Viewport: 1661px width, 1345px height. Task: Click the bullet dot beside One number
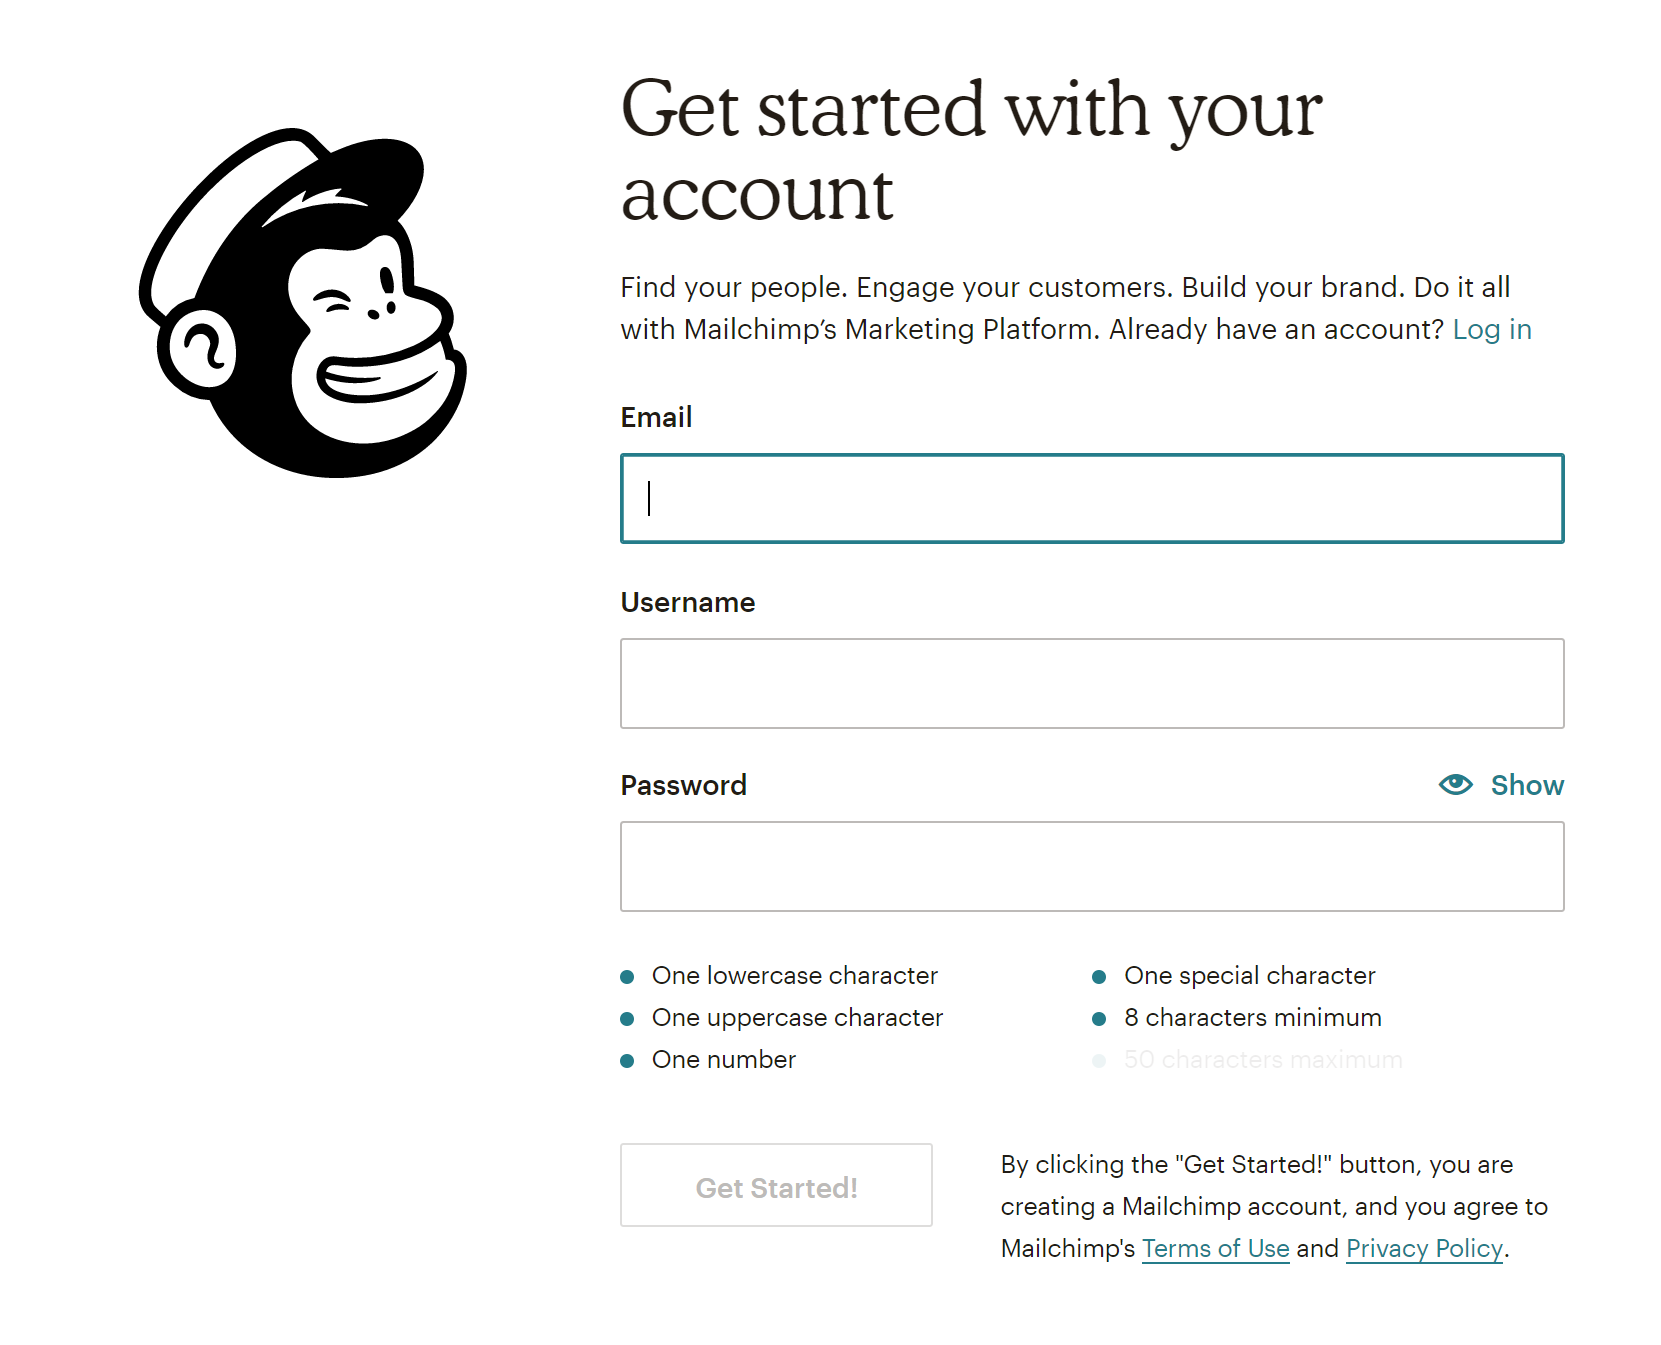(x=627, y=1061)
